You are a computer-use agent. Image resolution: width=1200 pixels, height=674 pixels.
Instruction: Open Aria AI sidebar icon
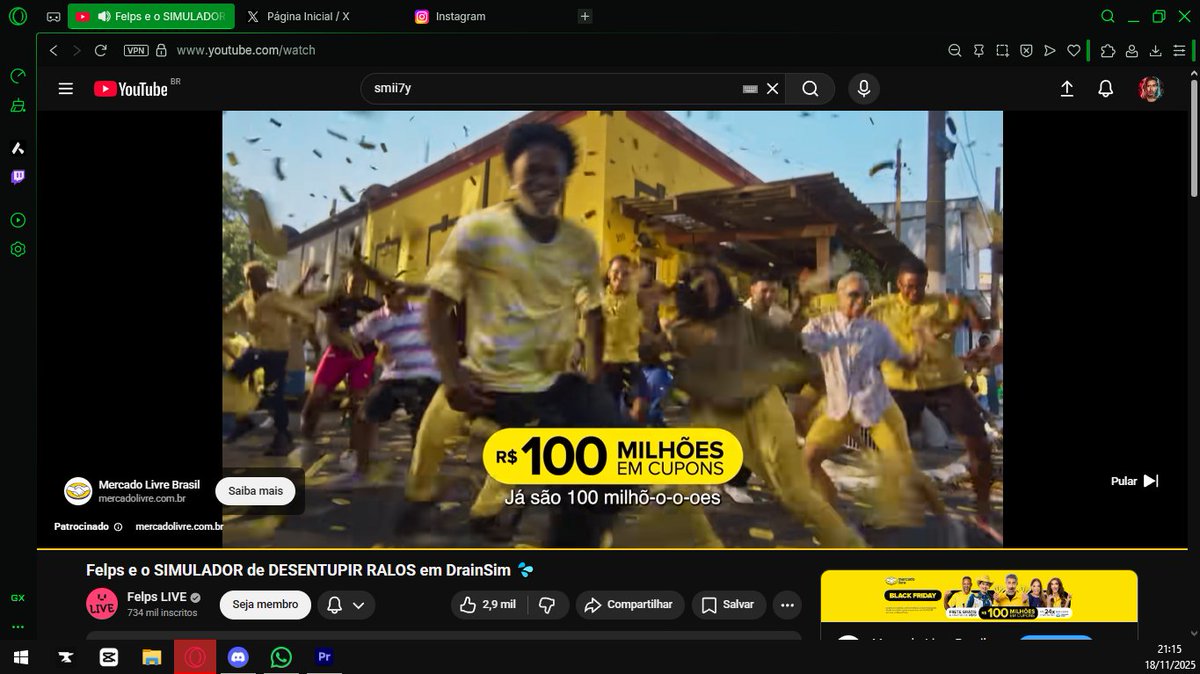pos(17,148)
